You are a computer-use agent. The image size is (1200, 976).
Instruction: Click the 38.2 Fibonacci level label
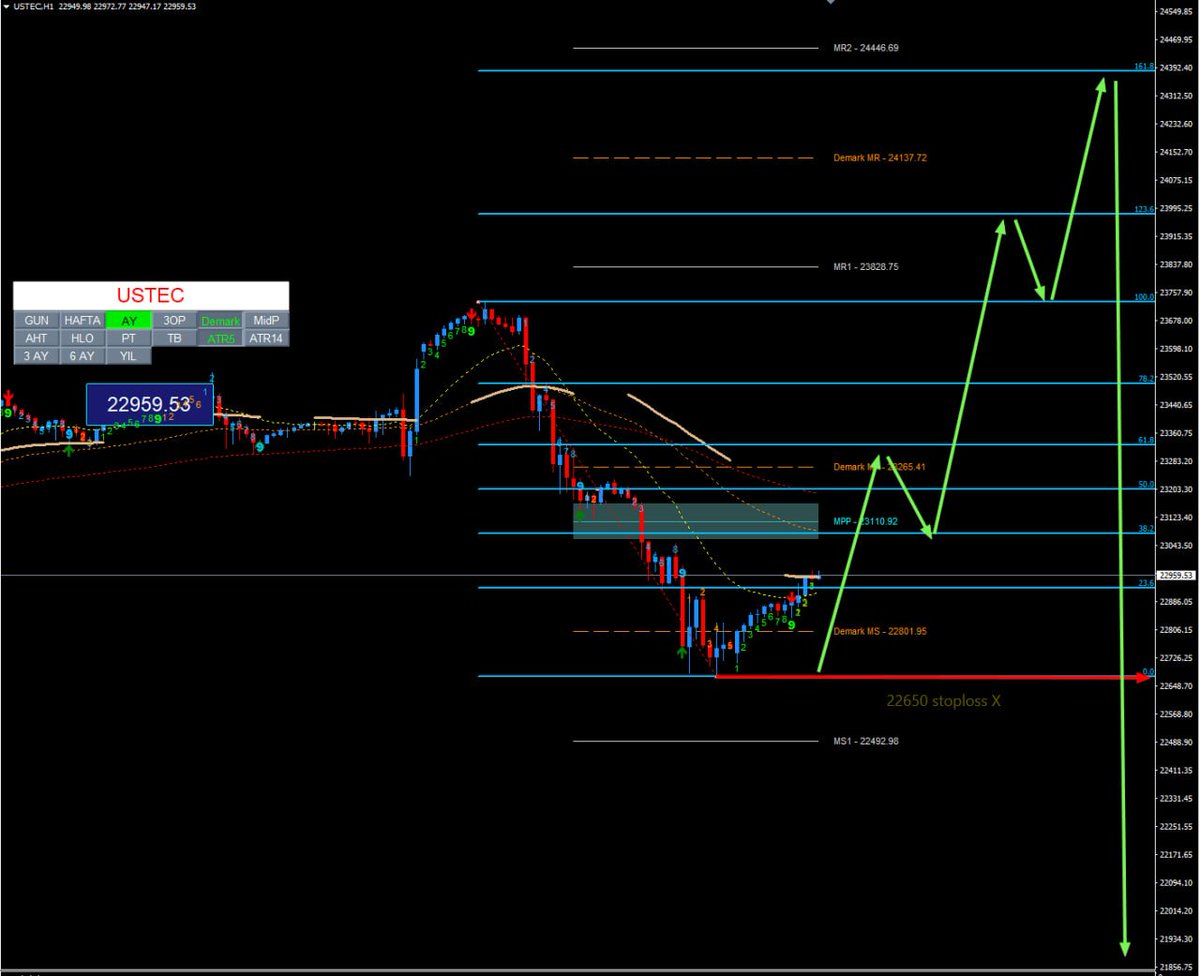pyautogui.click(x=1147, y=528)
